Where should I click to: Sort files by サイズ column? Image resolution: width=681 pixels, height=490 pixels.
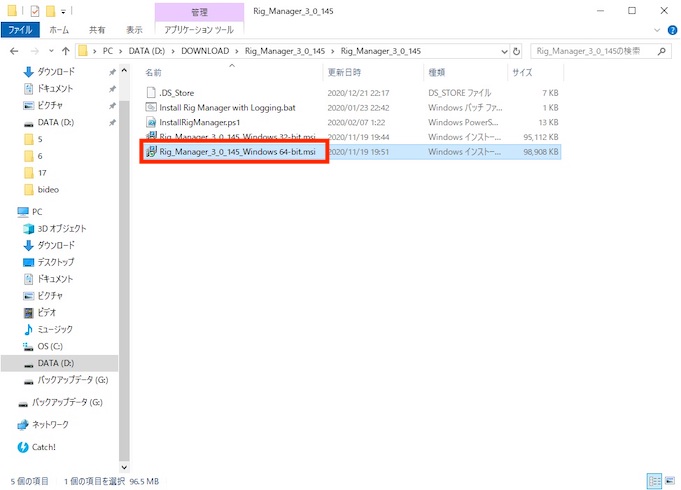522,73
